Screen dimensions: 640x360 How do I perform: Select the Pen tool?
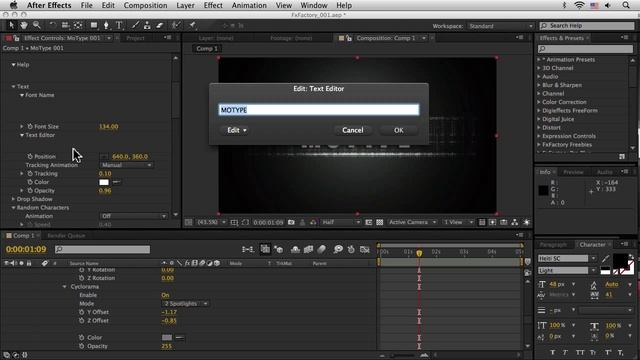tap(106, 25)
